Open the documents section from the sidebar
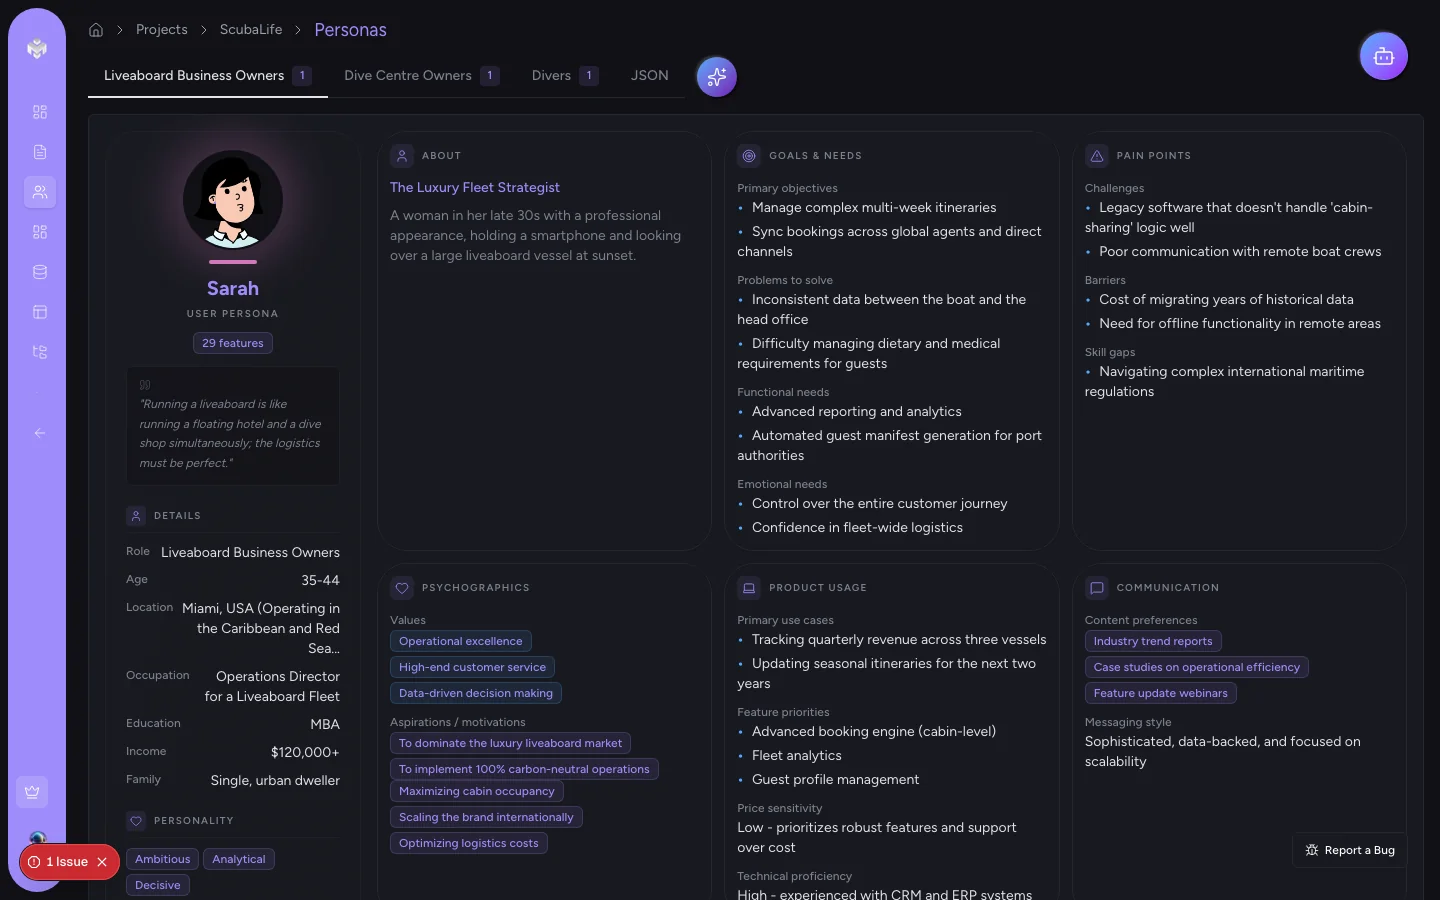Screen dimensions: 1440x900 (x=40, y=152)
